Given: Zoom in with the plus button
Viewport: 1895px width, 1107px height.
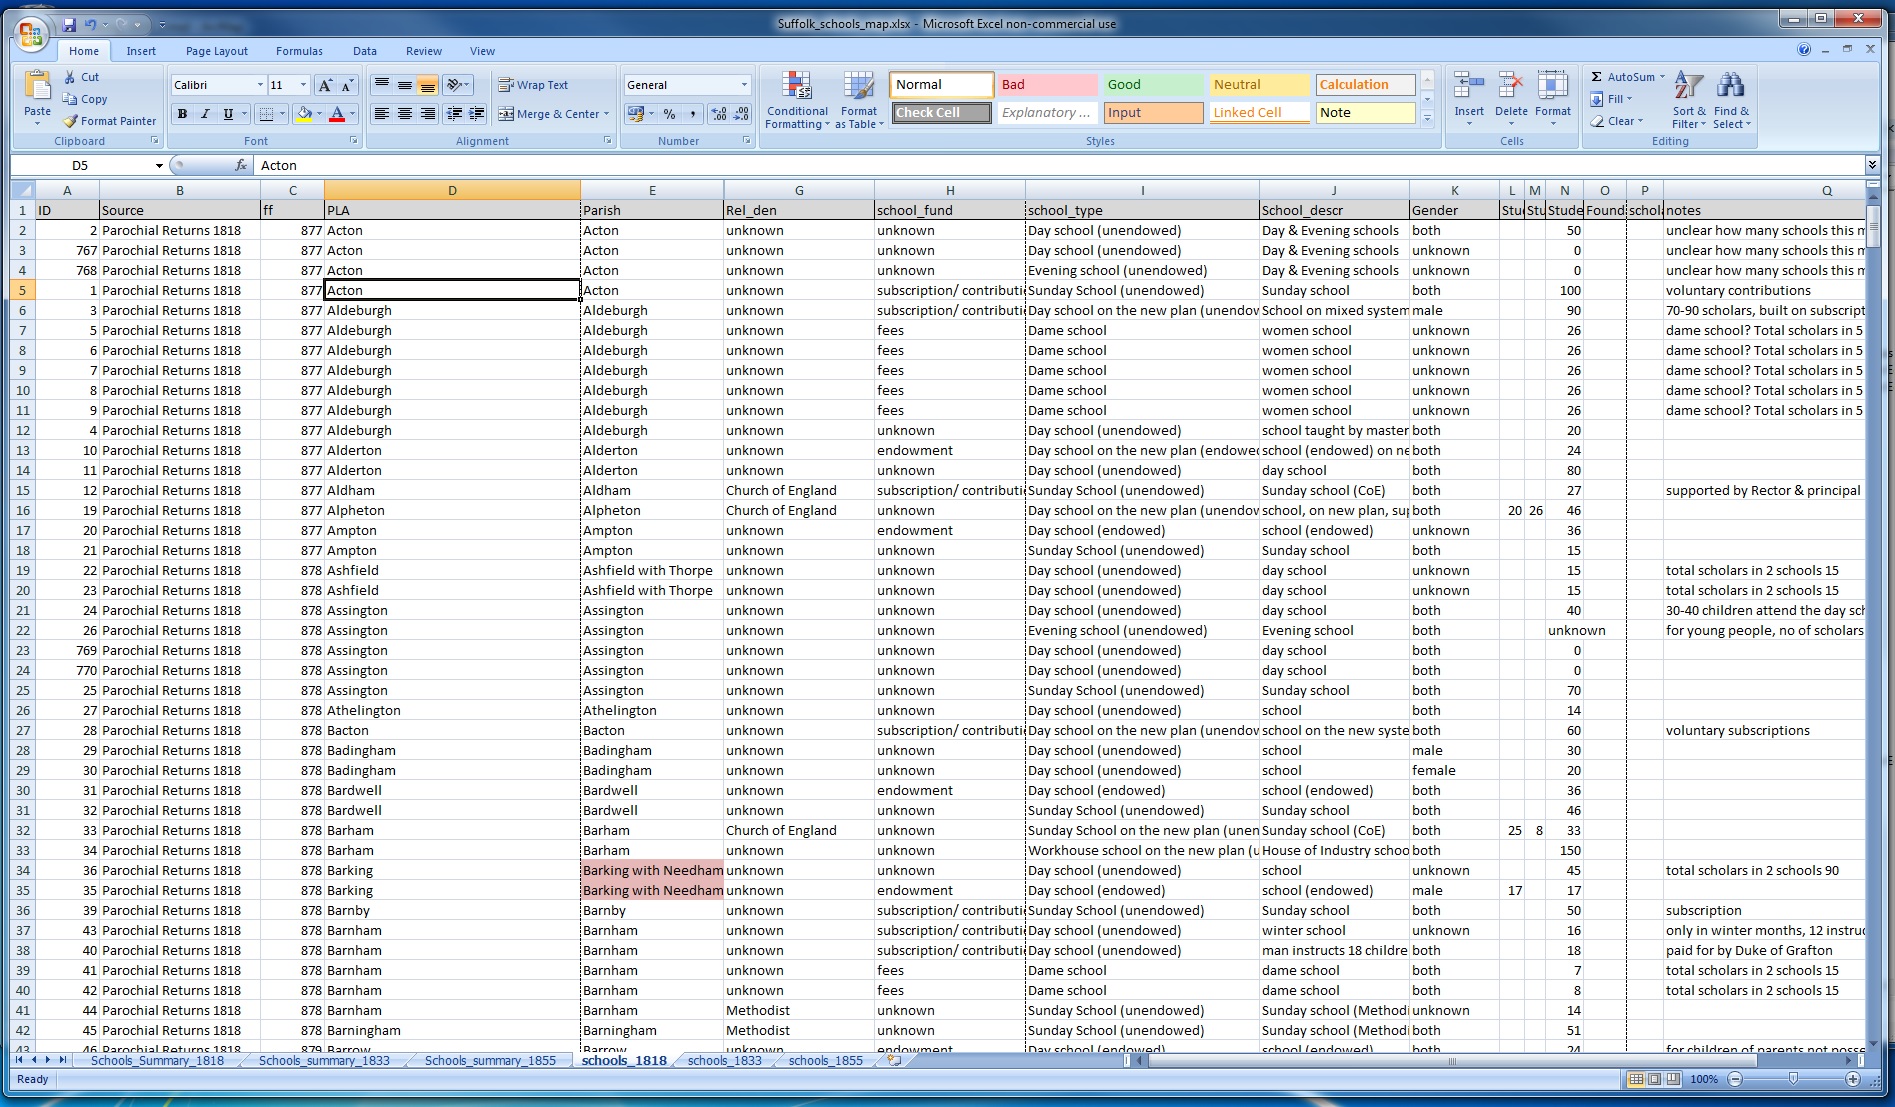Looking at the screenshot, I should [x=1853, y=1079].
